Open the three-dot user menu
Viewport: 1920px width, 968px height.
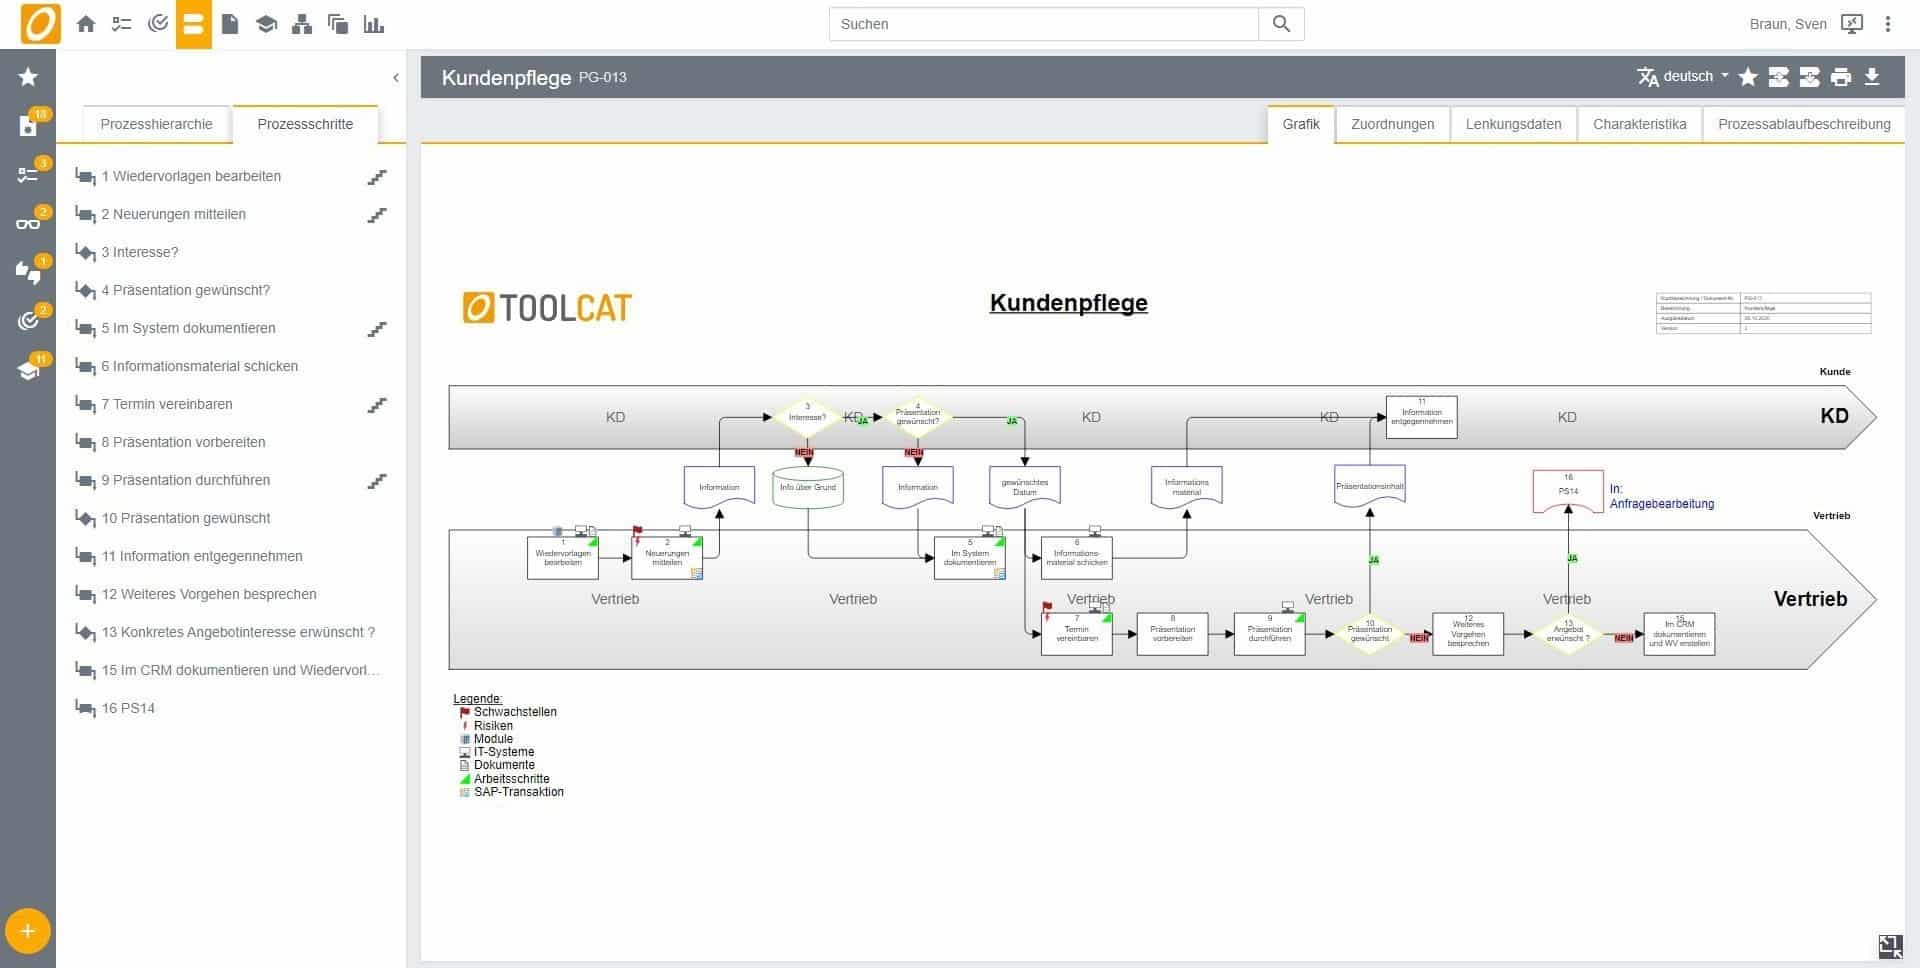click(1888, 24)
